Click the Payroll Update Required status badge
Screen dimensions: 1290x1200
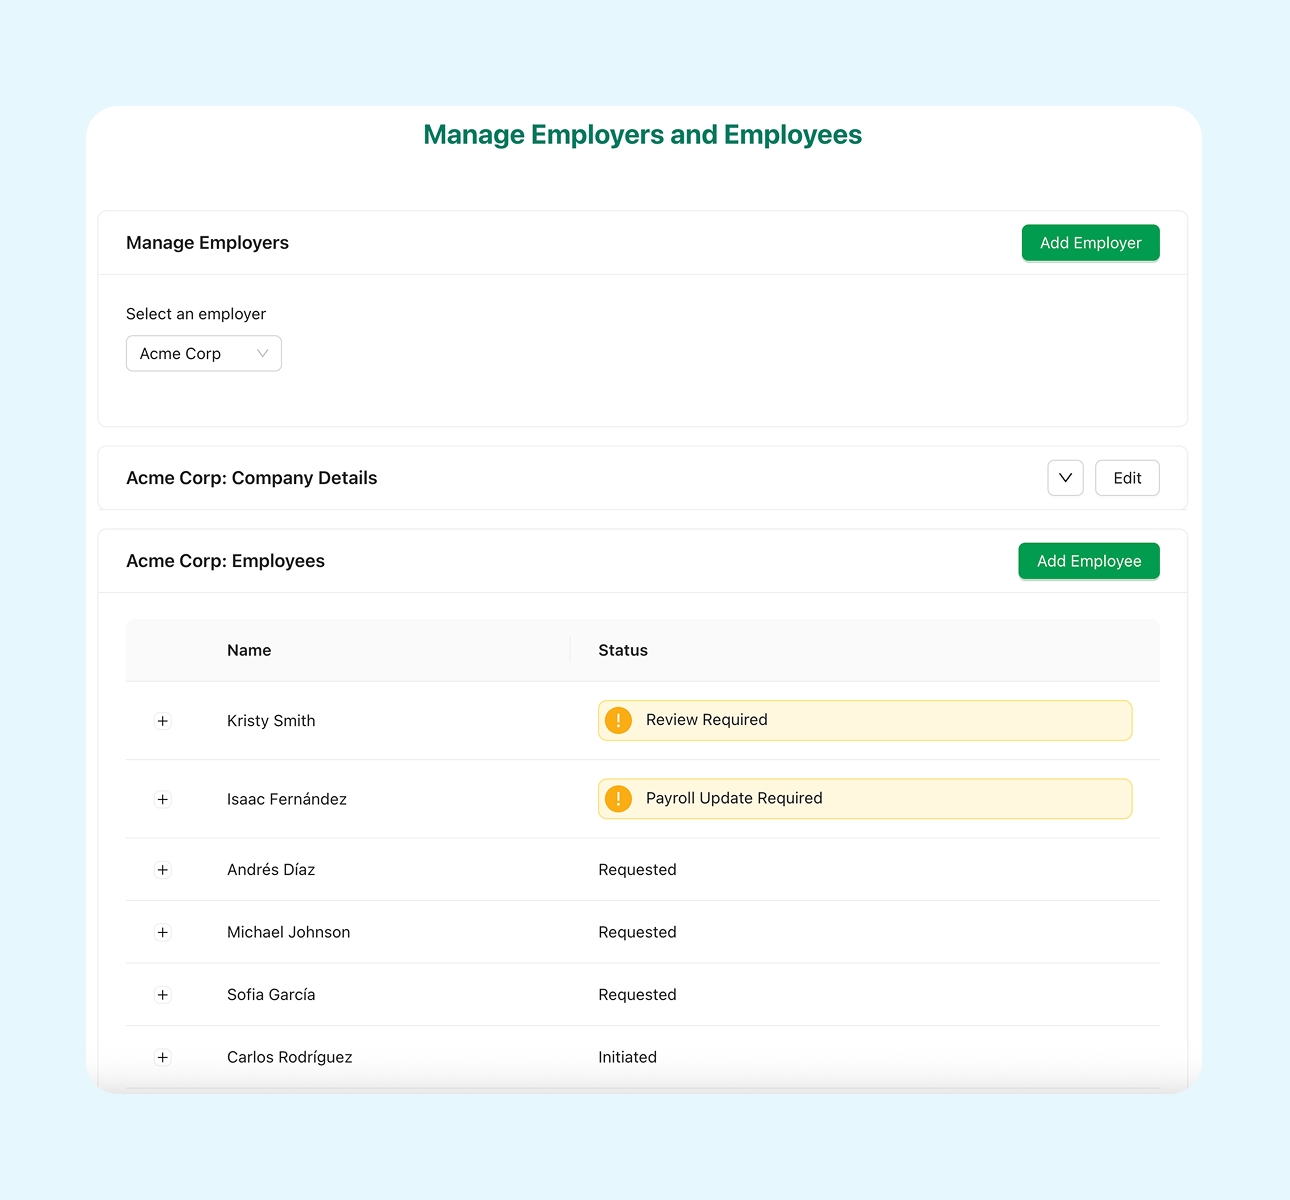pos(864,798)
